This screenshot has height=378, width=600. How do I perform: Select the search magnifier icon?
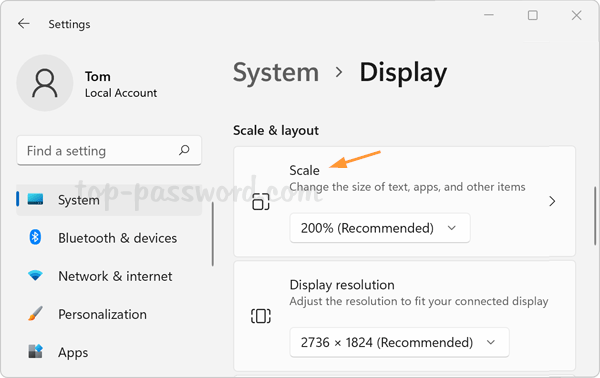point(184,150)
